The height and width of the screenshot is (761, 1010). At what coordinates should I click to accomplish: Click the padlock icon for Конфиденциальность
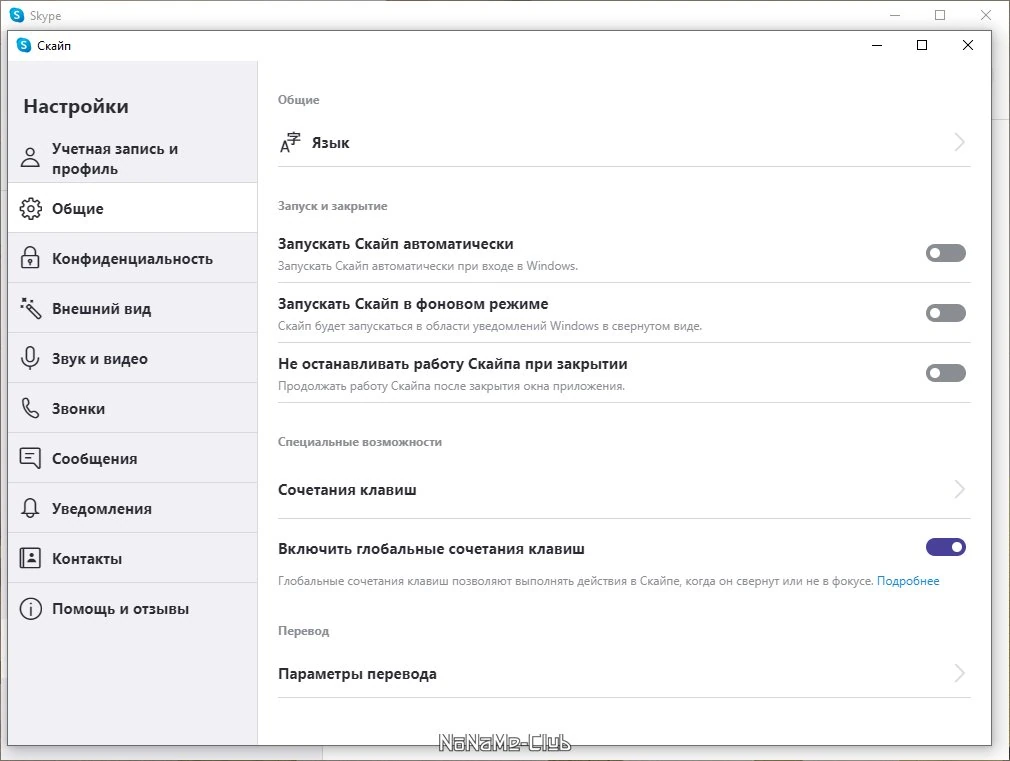click(x=30, y=257)
